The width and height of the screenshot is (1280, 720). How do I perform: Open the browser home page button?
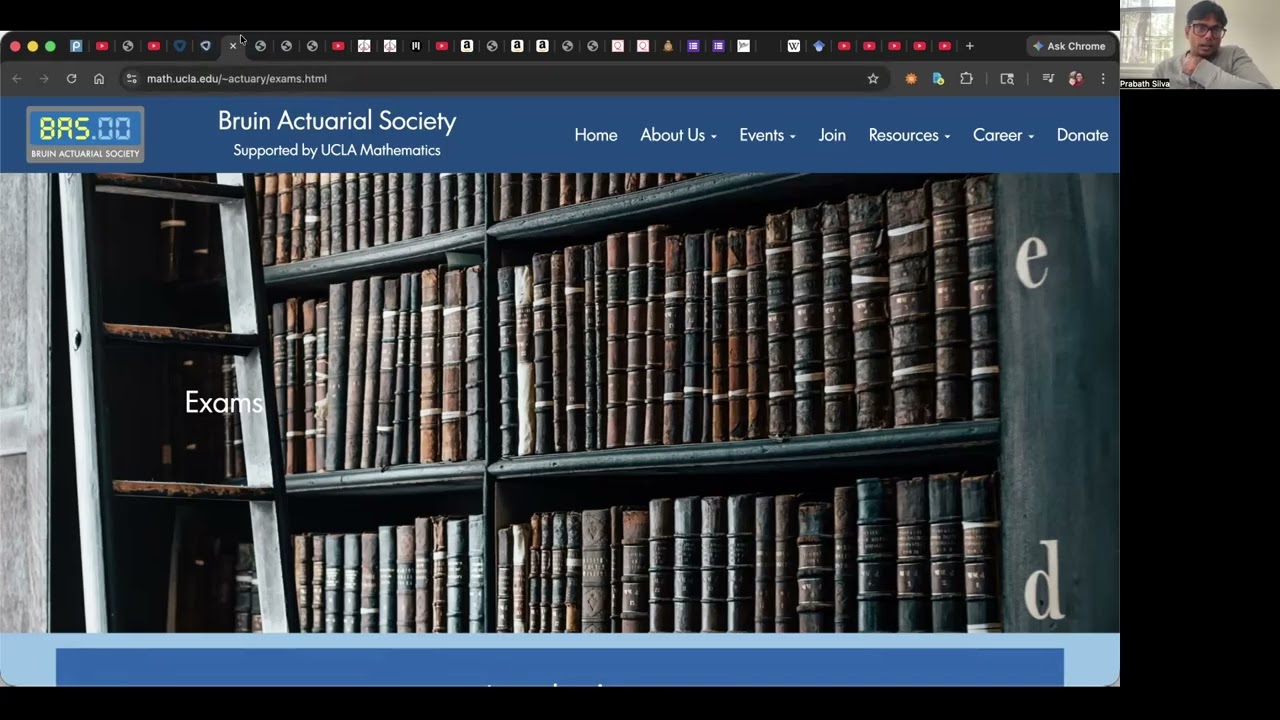tap(98, 78)
